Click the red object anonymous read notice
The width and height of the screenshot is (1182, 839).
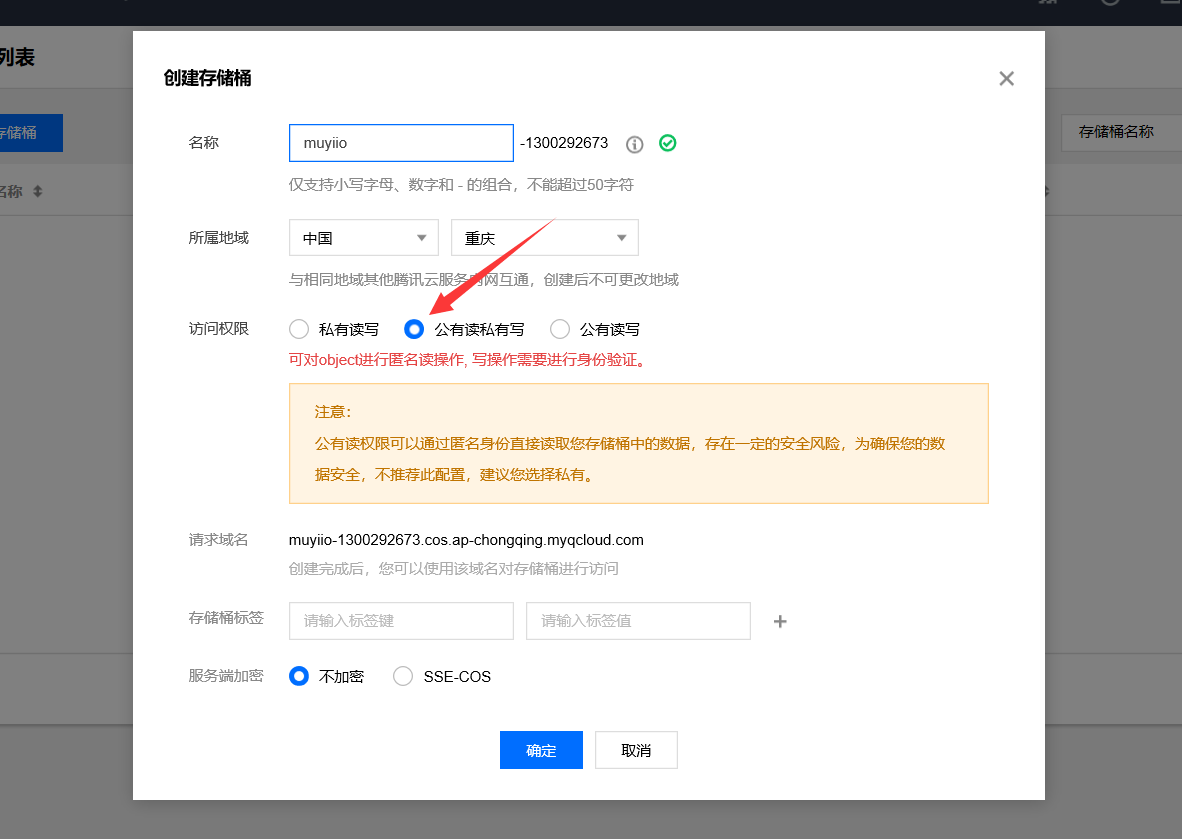(467, 360)
